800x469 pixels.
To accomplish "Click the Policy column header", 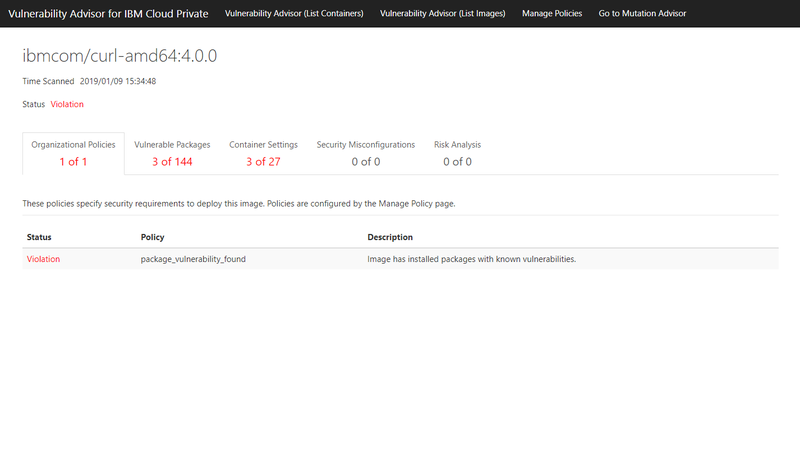I will point(152,237).
